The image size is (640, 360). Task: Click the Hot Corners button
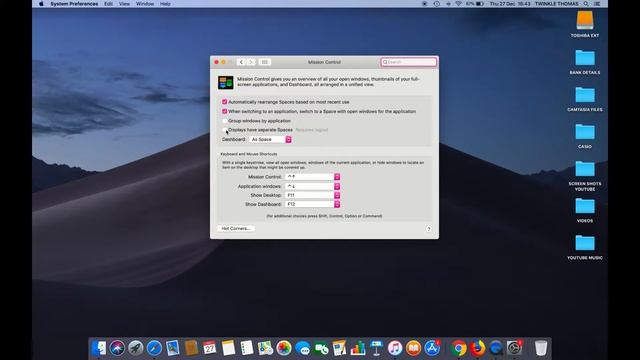point(236,229)
